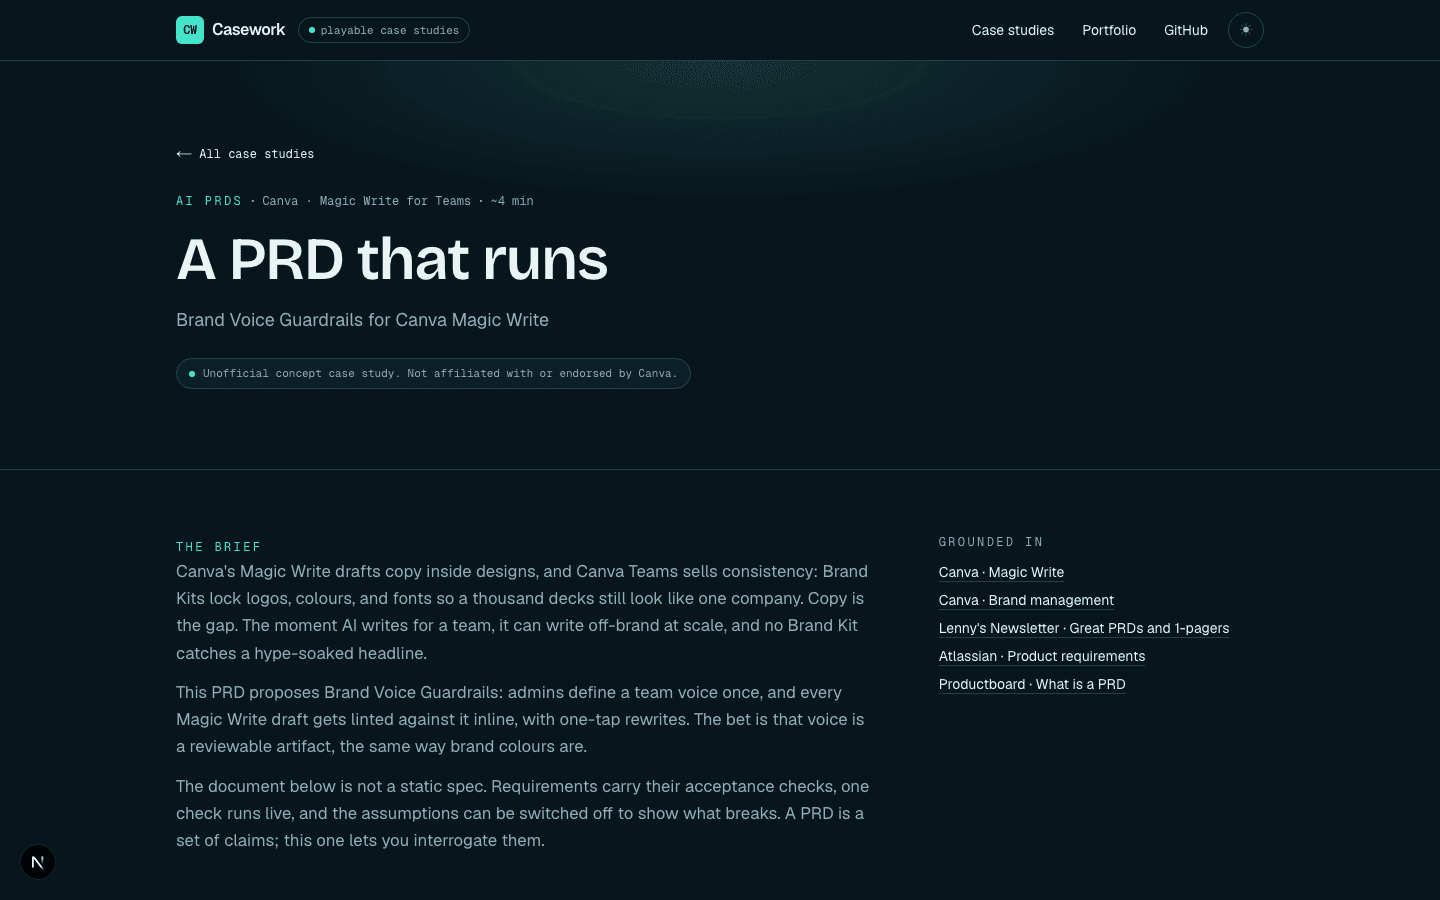Open the Canva · Magic Write source link
Image resolution: width=1440 pixels, height=900 pixels.
(1001, 572)
